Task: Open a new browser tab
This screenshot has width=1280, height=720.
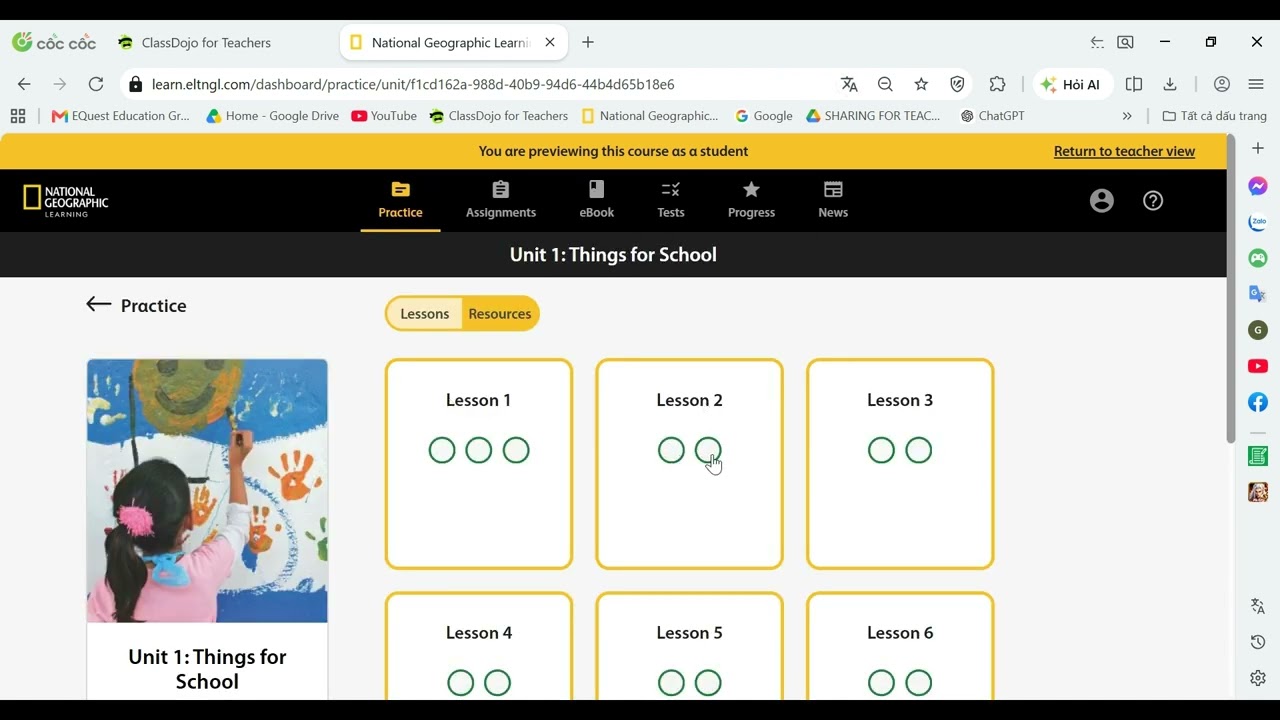Action: pyautogui.click(x=588, y=42)
